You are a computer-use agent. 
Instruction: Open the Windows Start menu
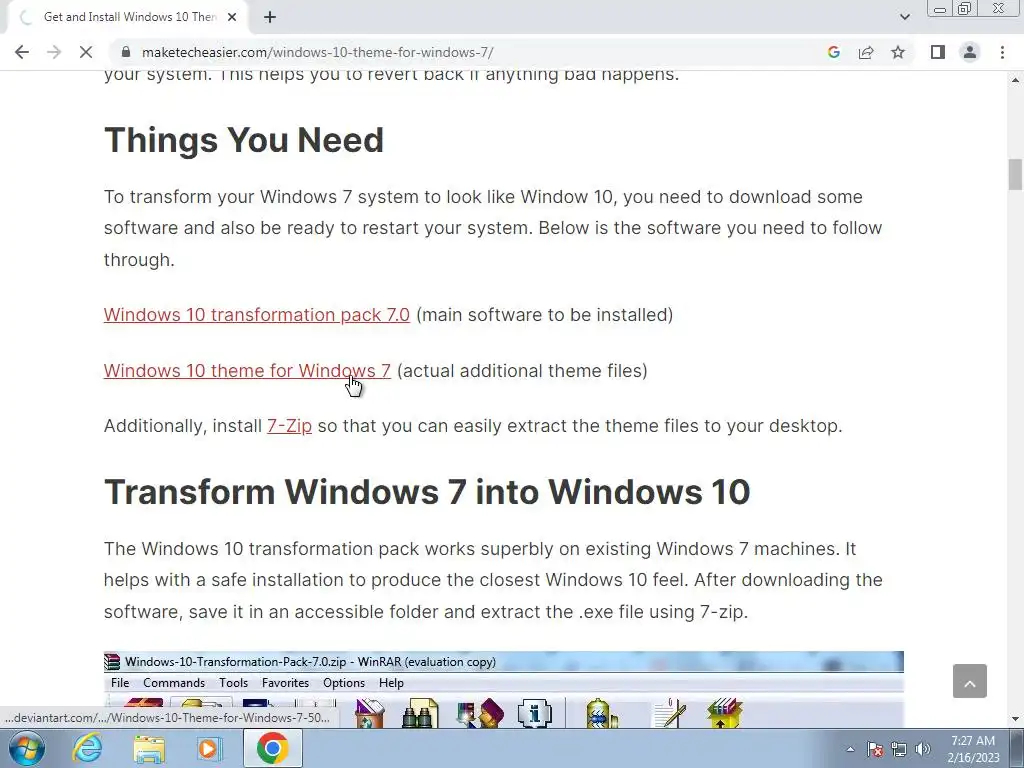click(26, 748)
